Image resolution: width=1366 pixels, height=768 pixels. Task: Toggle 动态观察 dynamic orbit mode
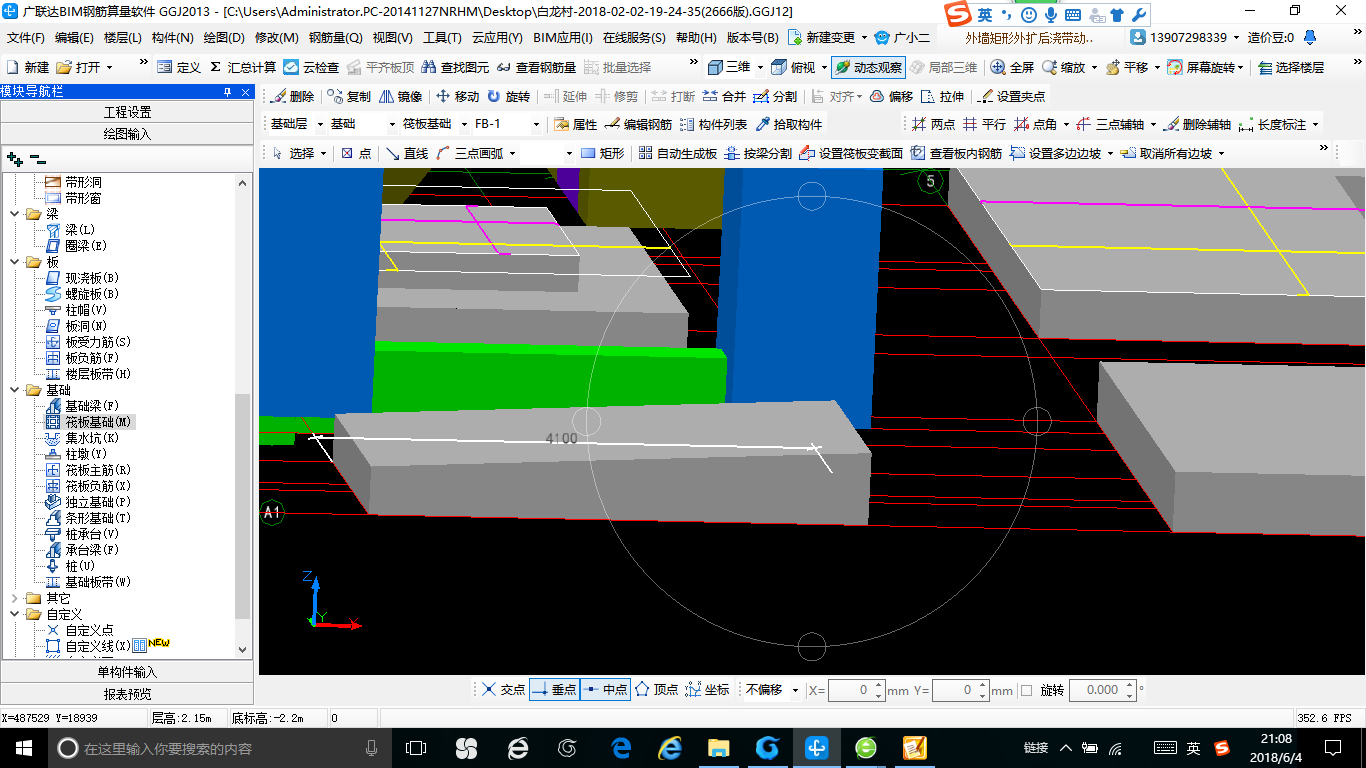868,67
